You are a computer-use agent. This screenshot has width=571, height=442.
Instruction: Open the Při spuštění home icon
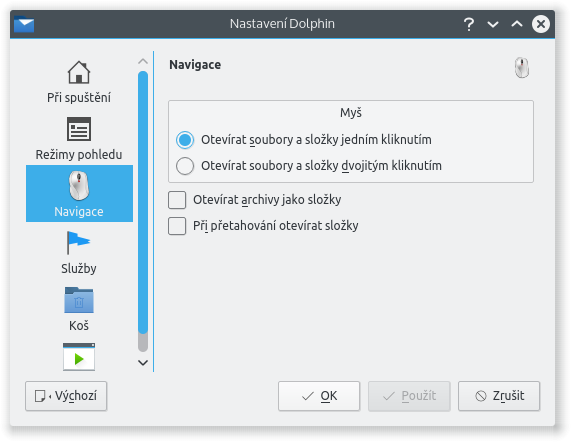coord(79,72)
